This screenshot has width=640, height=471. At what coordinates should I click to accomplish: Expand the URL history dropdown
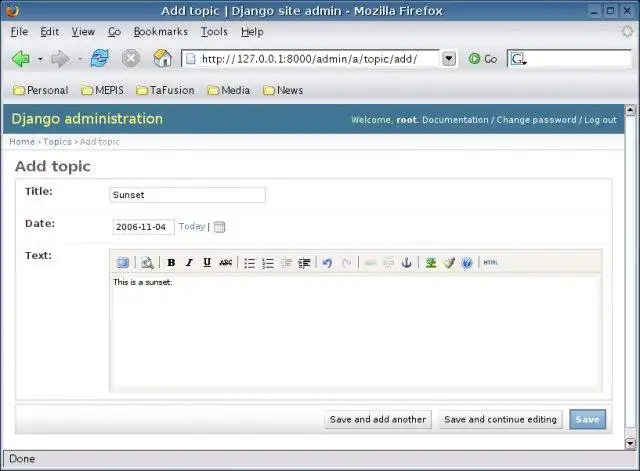tap(449, 59)
